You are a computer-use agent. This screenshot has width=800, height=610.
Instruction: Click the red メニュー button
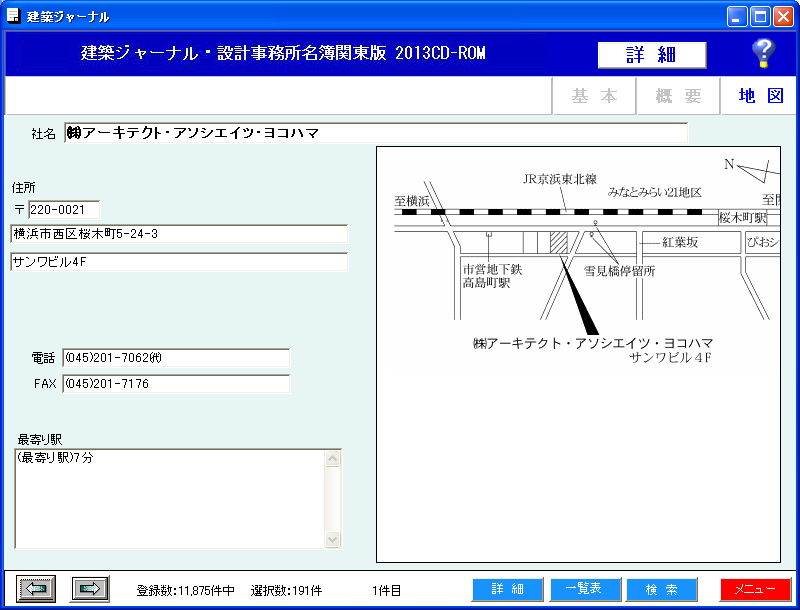click(x=755, y=589)
